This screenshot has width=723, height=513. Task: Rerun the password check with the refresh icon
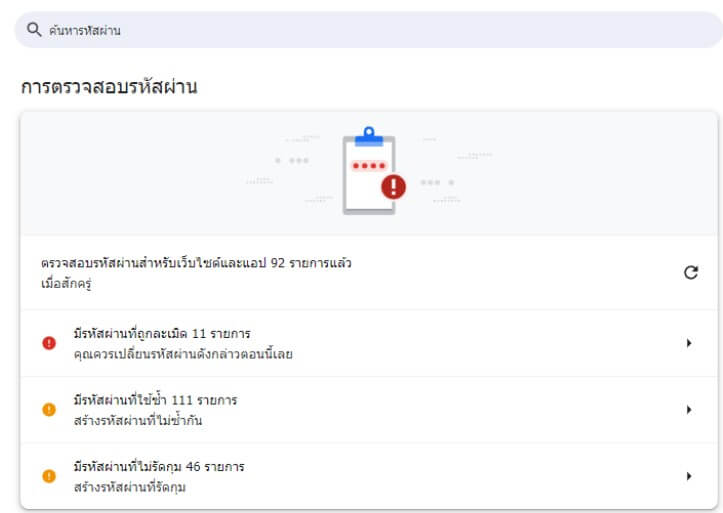(690, 272)
